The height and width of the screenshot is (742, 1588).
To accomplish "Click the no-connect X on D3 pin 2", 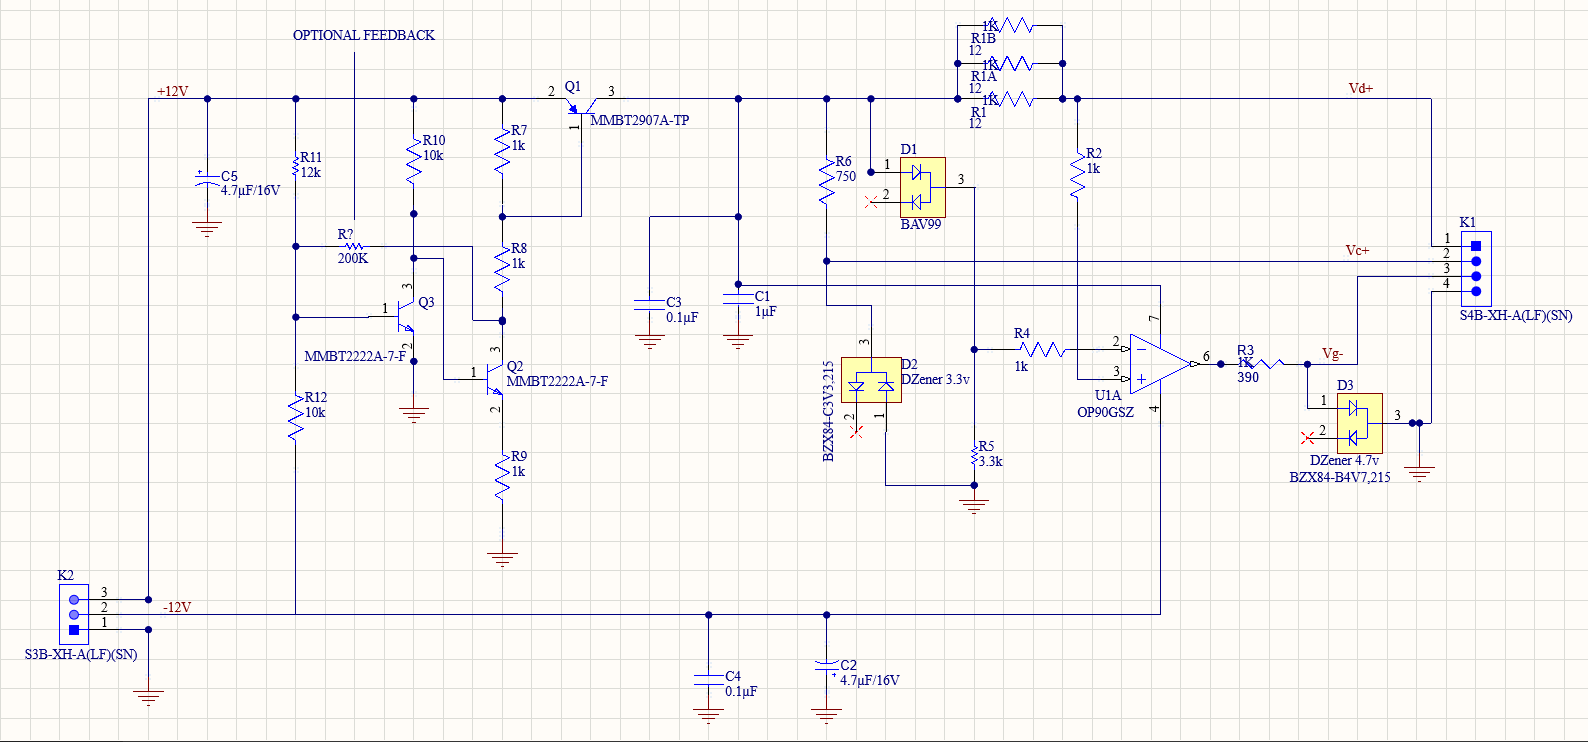I will pyautogui.click(x=1307, y=438).
